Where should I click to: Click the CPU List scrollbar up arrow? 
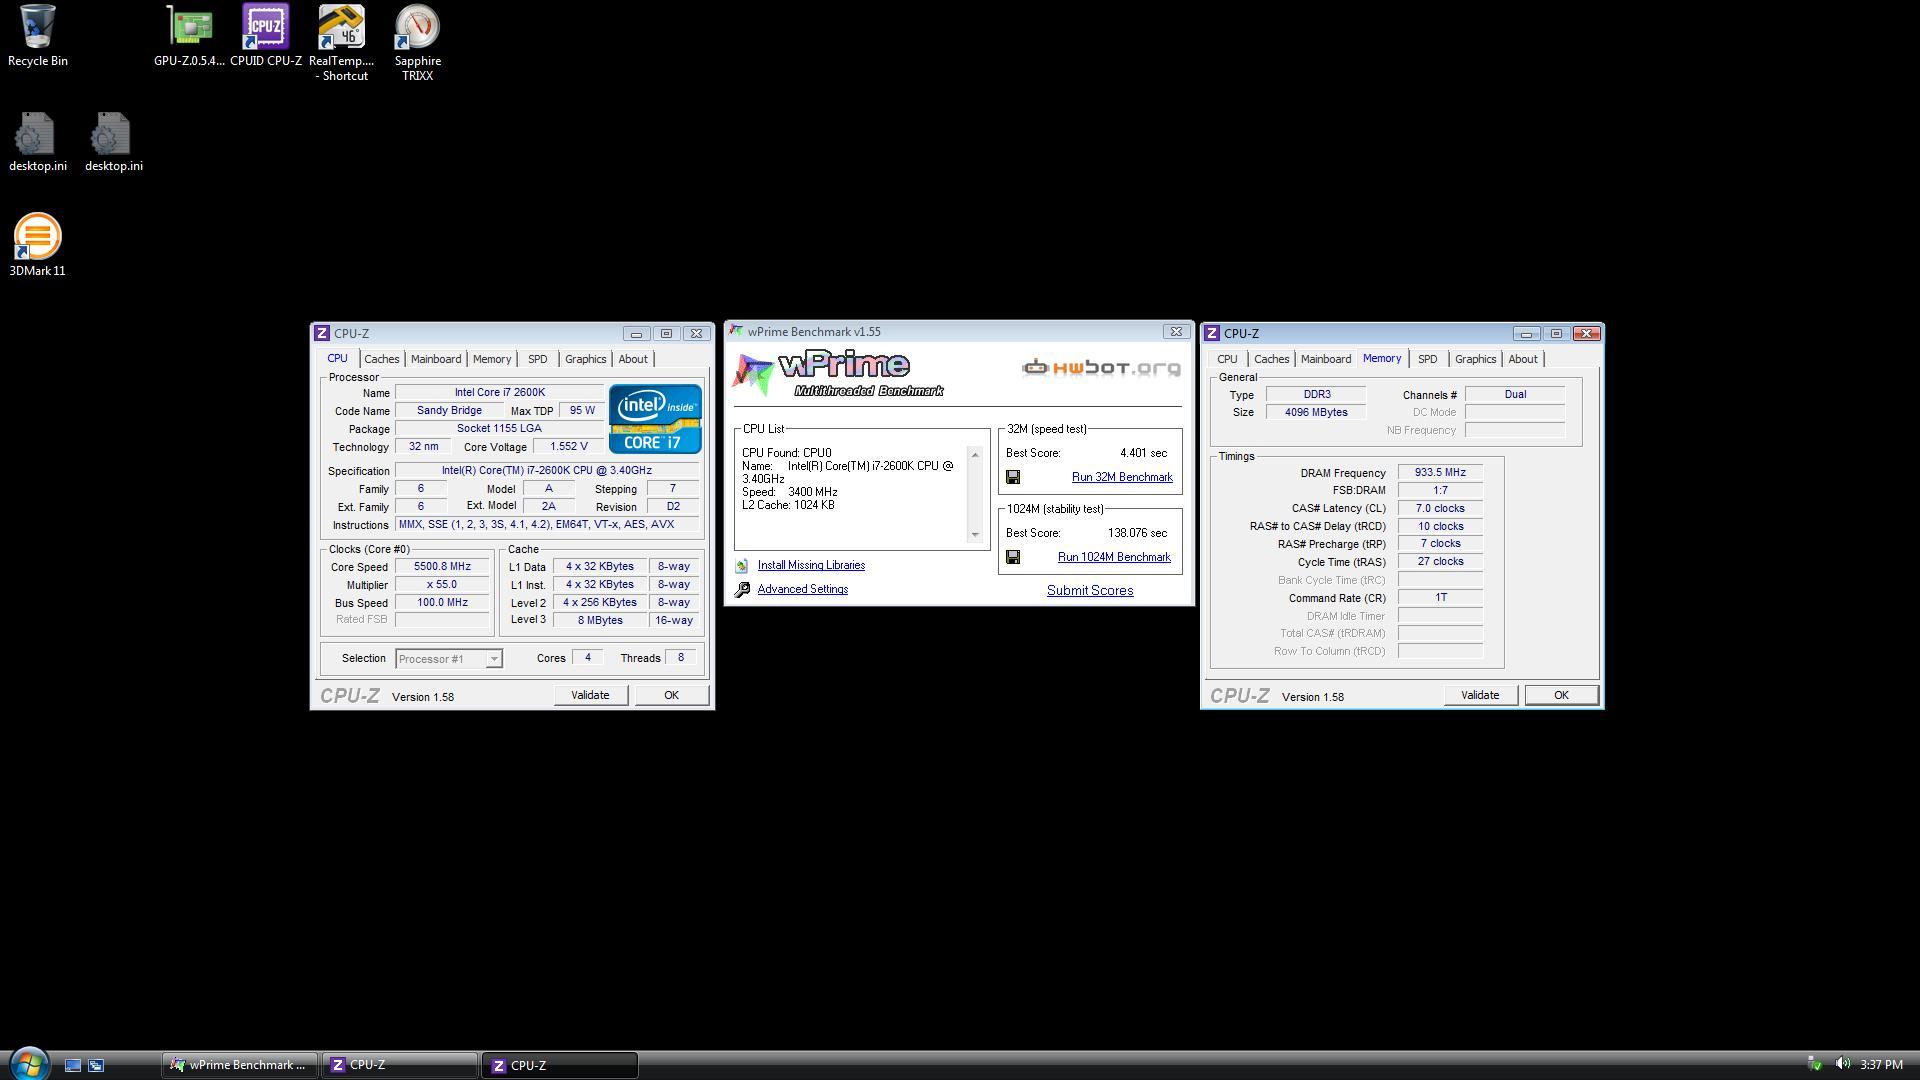click(x=975, y=455)
